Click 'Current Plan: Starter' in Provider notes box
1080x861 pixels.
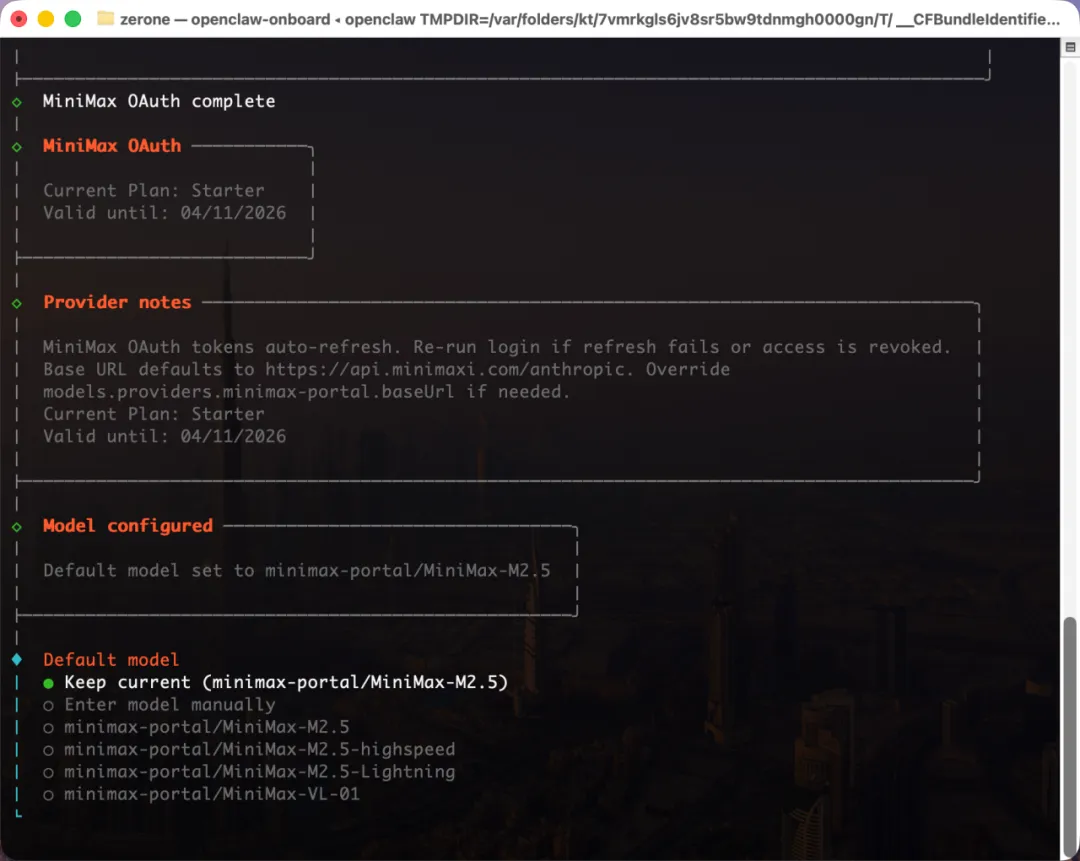(x=154, y=414)
